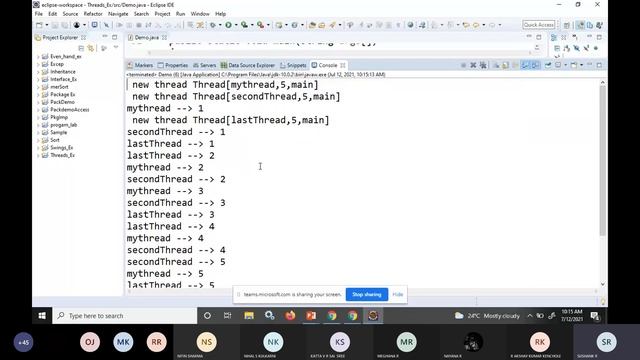Switch to the Snippets tab
The width and height of the screenshot is (640, 360).
pos(293,65)
